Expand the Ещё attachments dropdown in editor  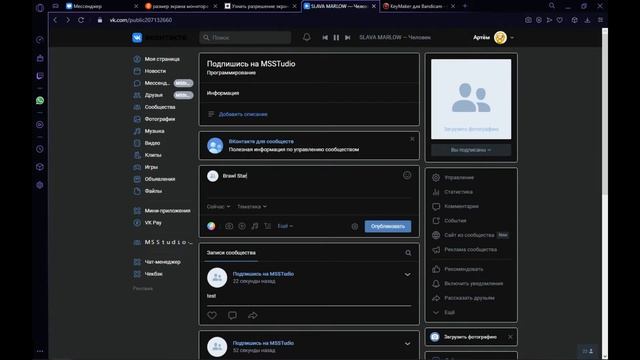pyautogui.click(x=285, y=226)
